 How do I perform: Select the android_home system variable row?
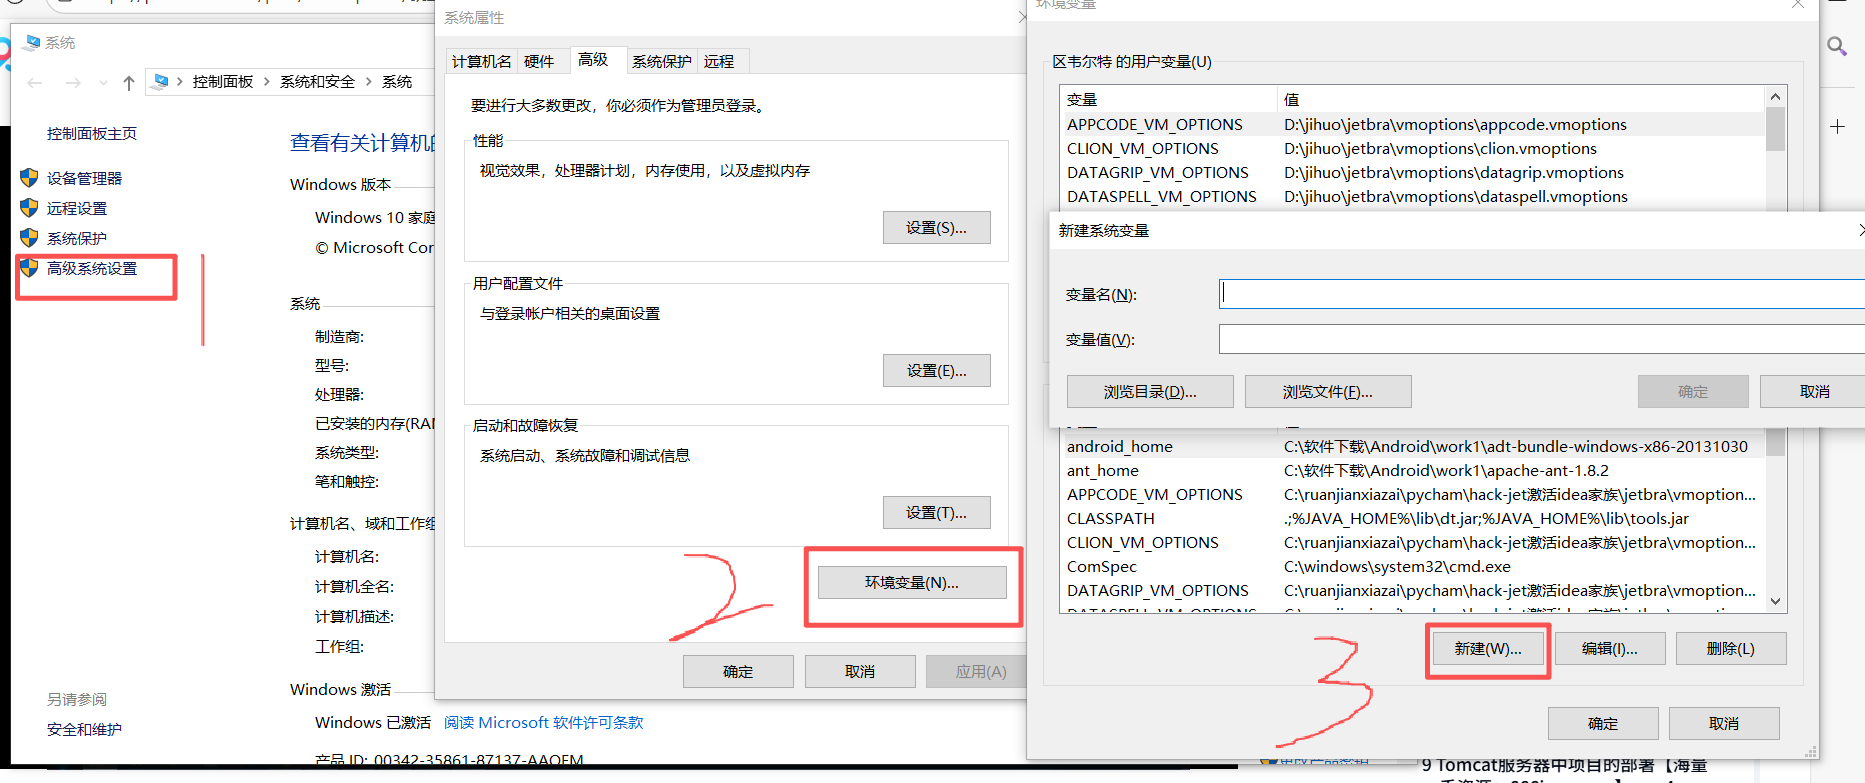[1414, 446]
